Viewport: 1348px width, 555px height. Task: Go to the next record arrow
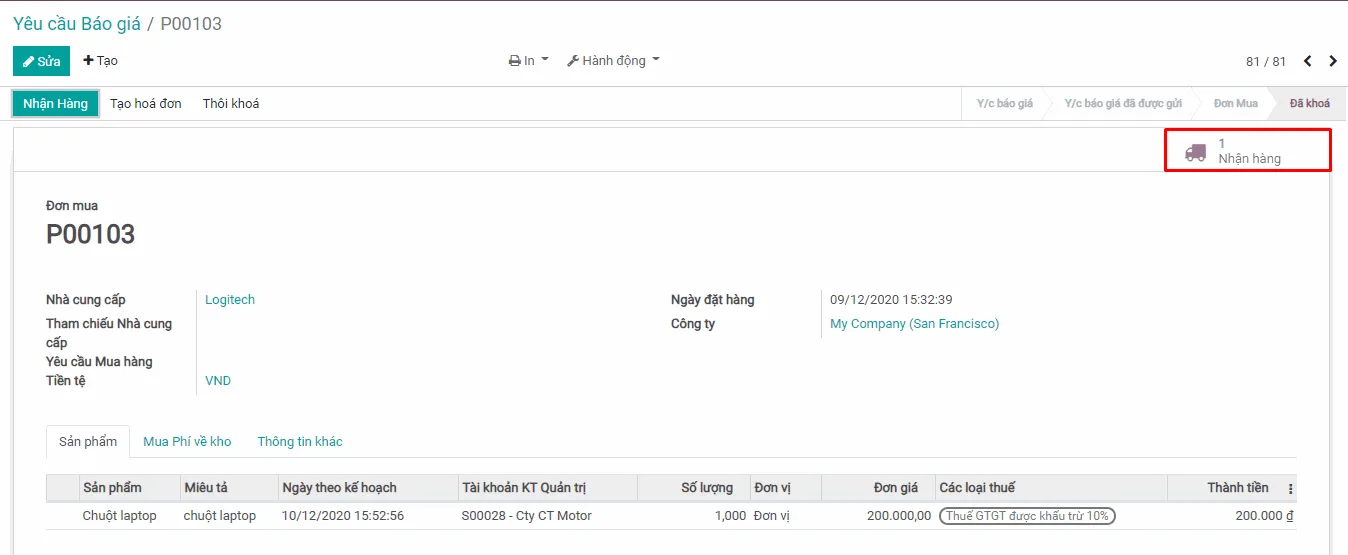pyautogui.click(x=1333, y=61)
